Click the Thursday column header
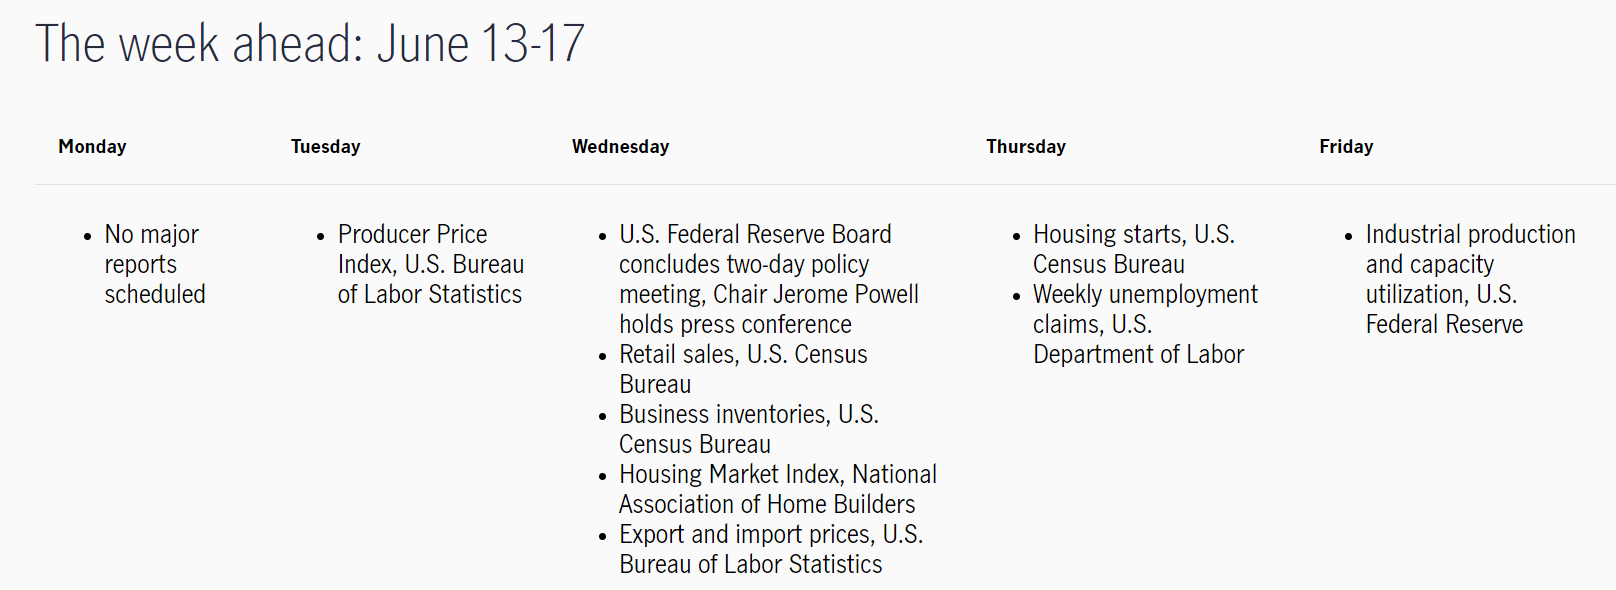Image resolution: width=1616 pixels, height=590 pixels. pos(1026,147)
